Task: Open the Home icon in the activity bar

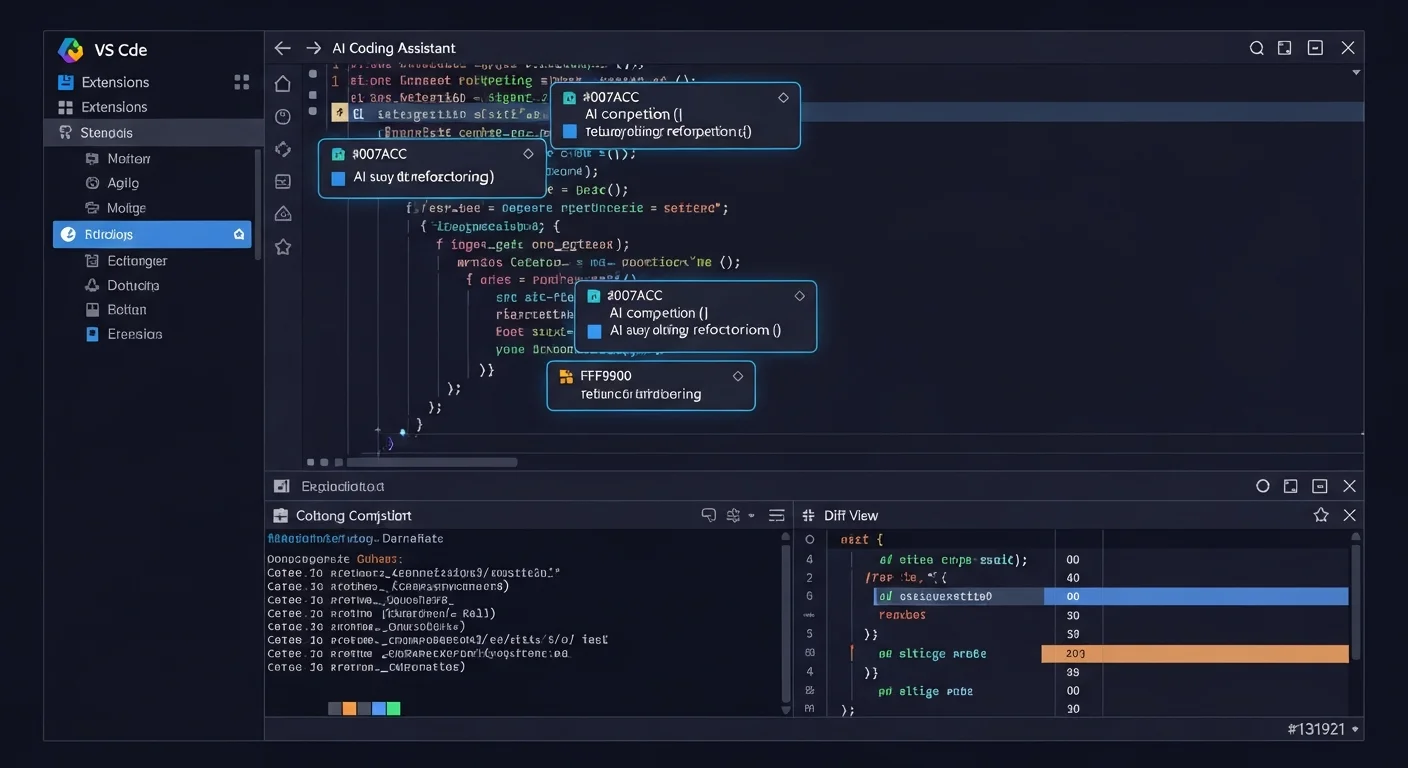Action: 283,83
